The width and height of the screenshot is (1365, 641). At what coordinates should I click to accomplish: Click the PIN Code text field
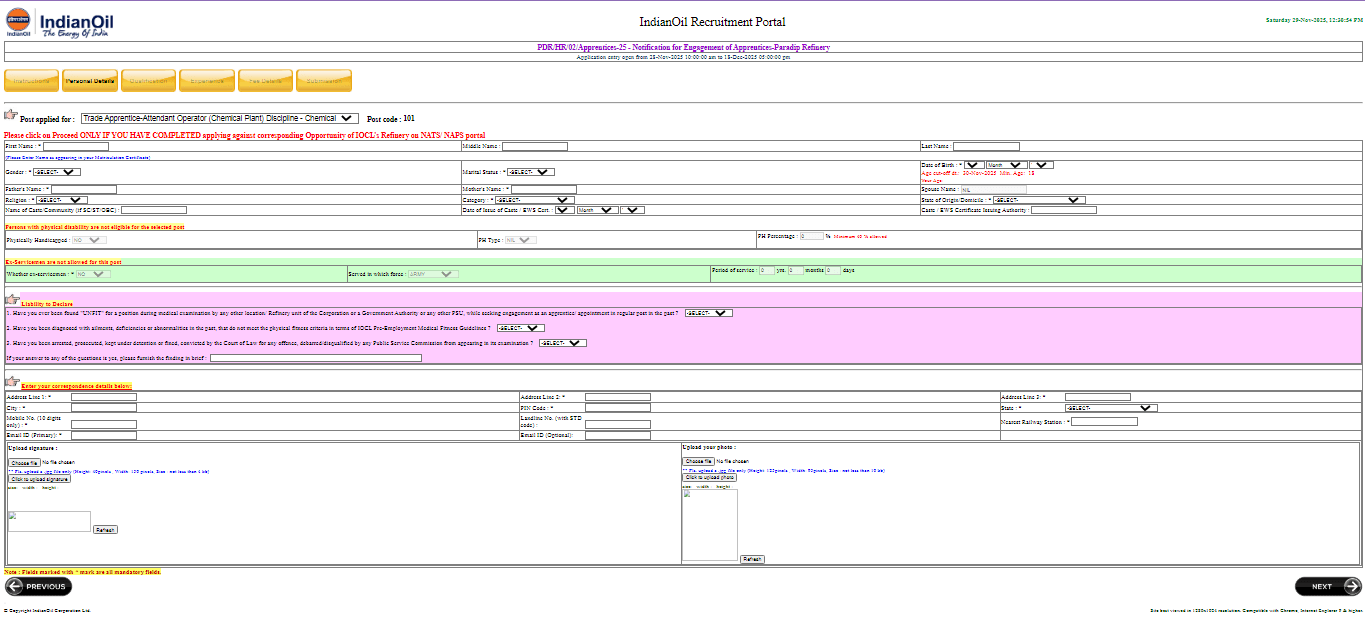[617, 408]
